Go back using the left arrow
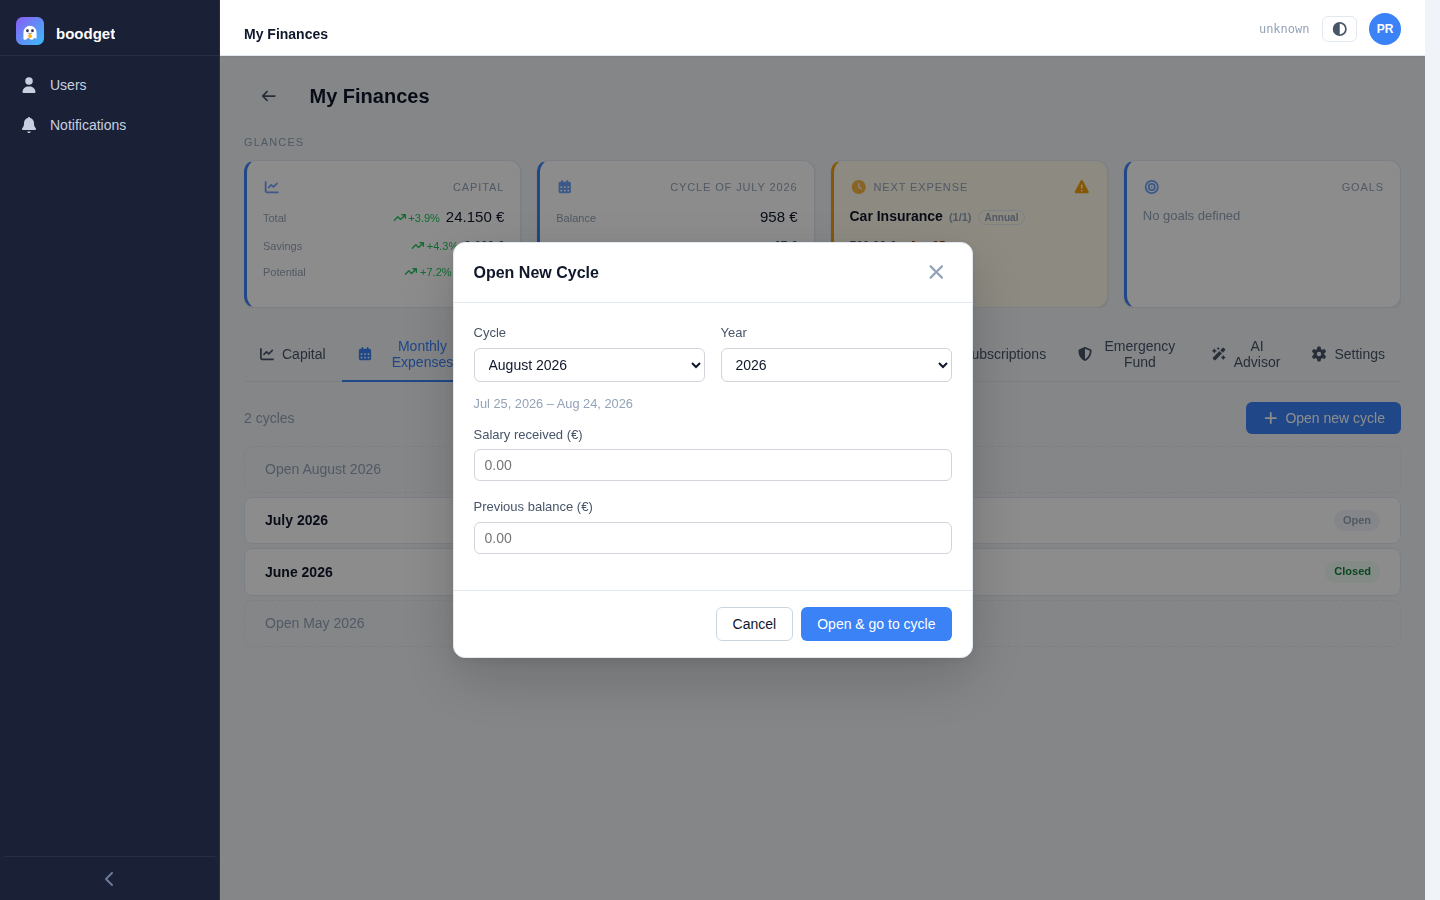 pyautogui.click(x=269, y=96)
